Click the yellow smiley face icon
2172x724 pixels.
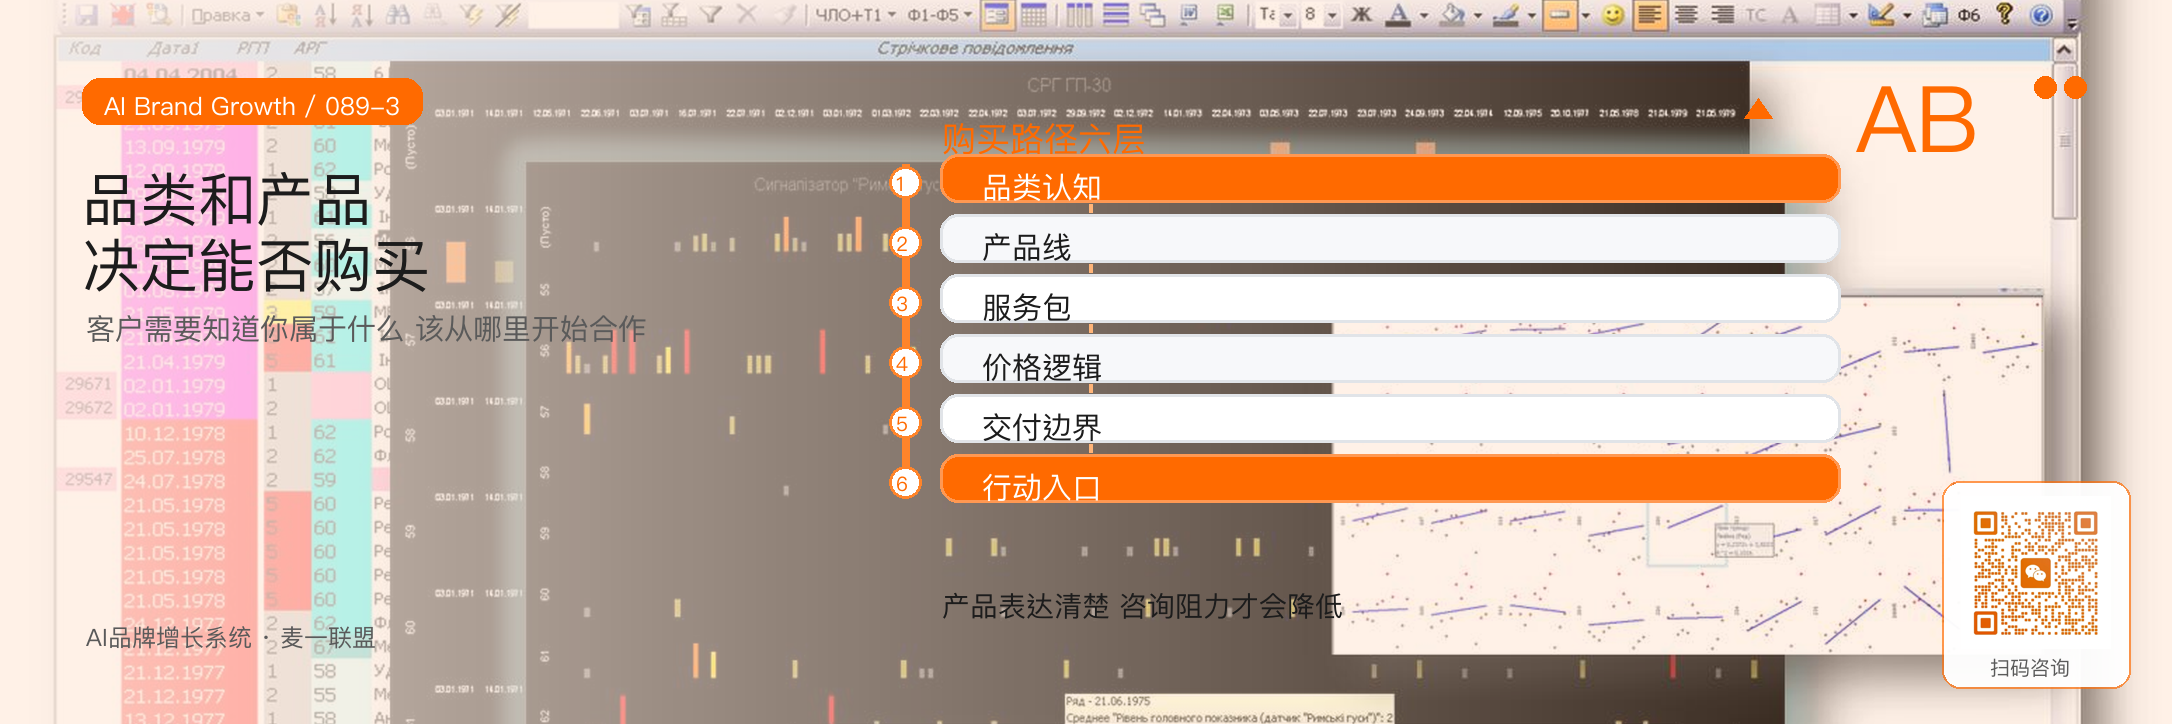tap(1612, 15)
